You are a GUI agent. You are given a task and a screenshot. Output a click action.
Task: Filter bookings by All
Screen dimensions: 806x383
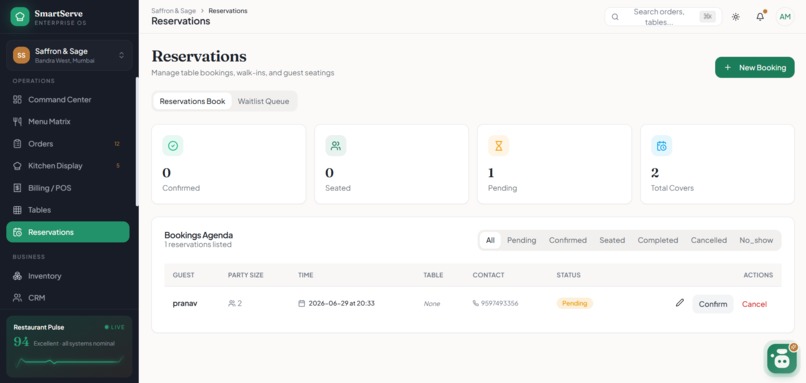pyautogui.click(x=490, y=240)
